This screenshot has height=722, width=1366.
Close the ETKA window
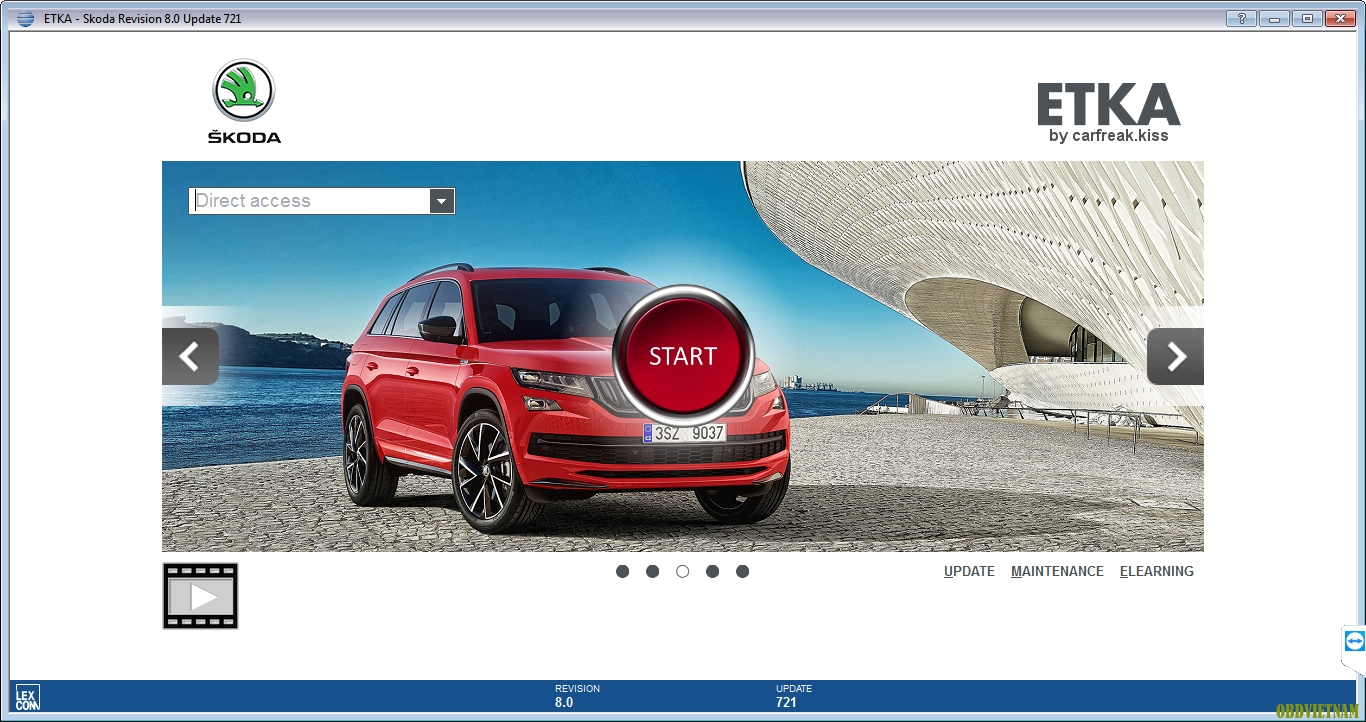tap(1338, 18)
